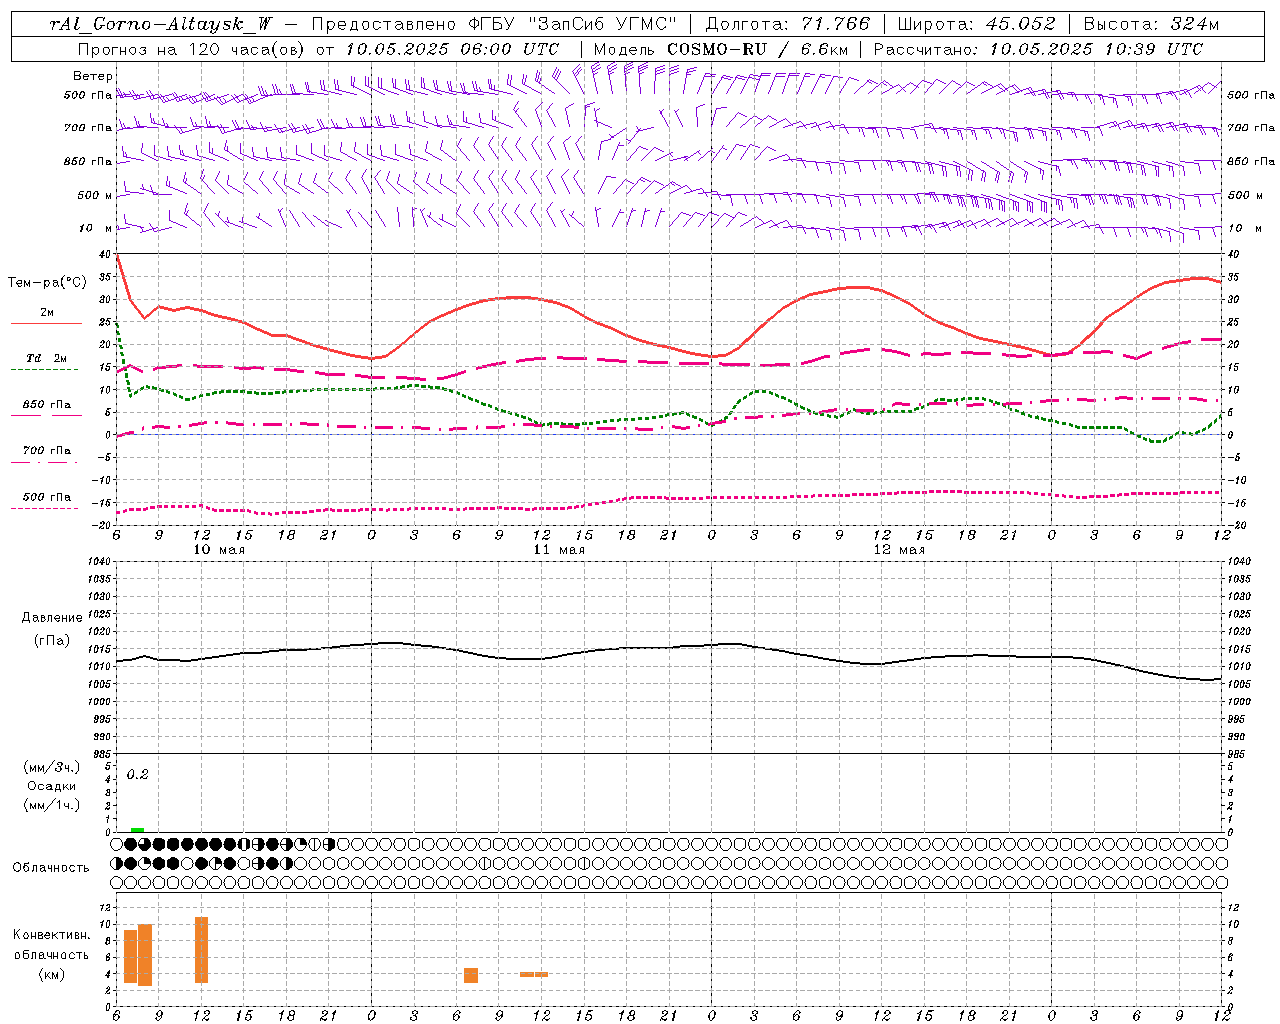Click the green precipitation bar
The image size is (1280, 1024).
[137, 830]
